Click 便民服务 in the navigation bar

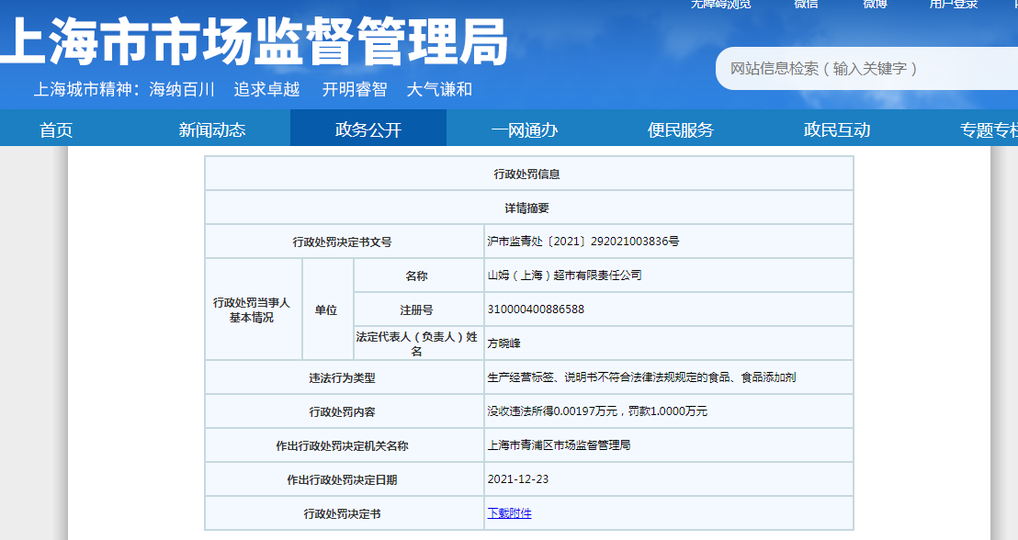[680, 129]
